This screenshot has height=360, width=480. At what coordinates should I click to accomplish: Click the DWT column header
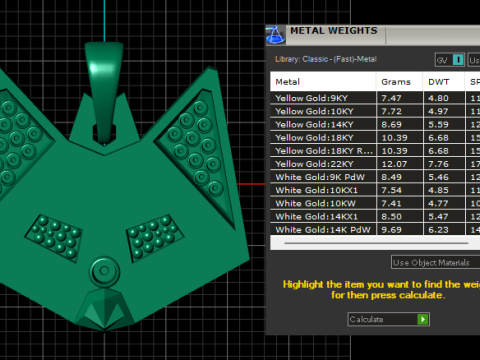tap(444, 82)
